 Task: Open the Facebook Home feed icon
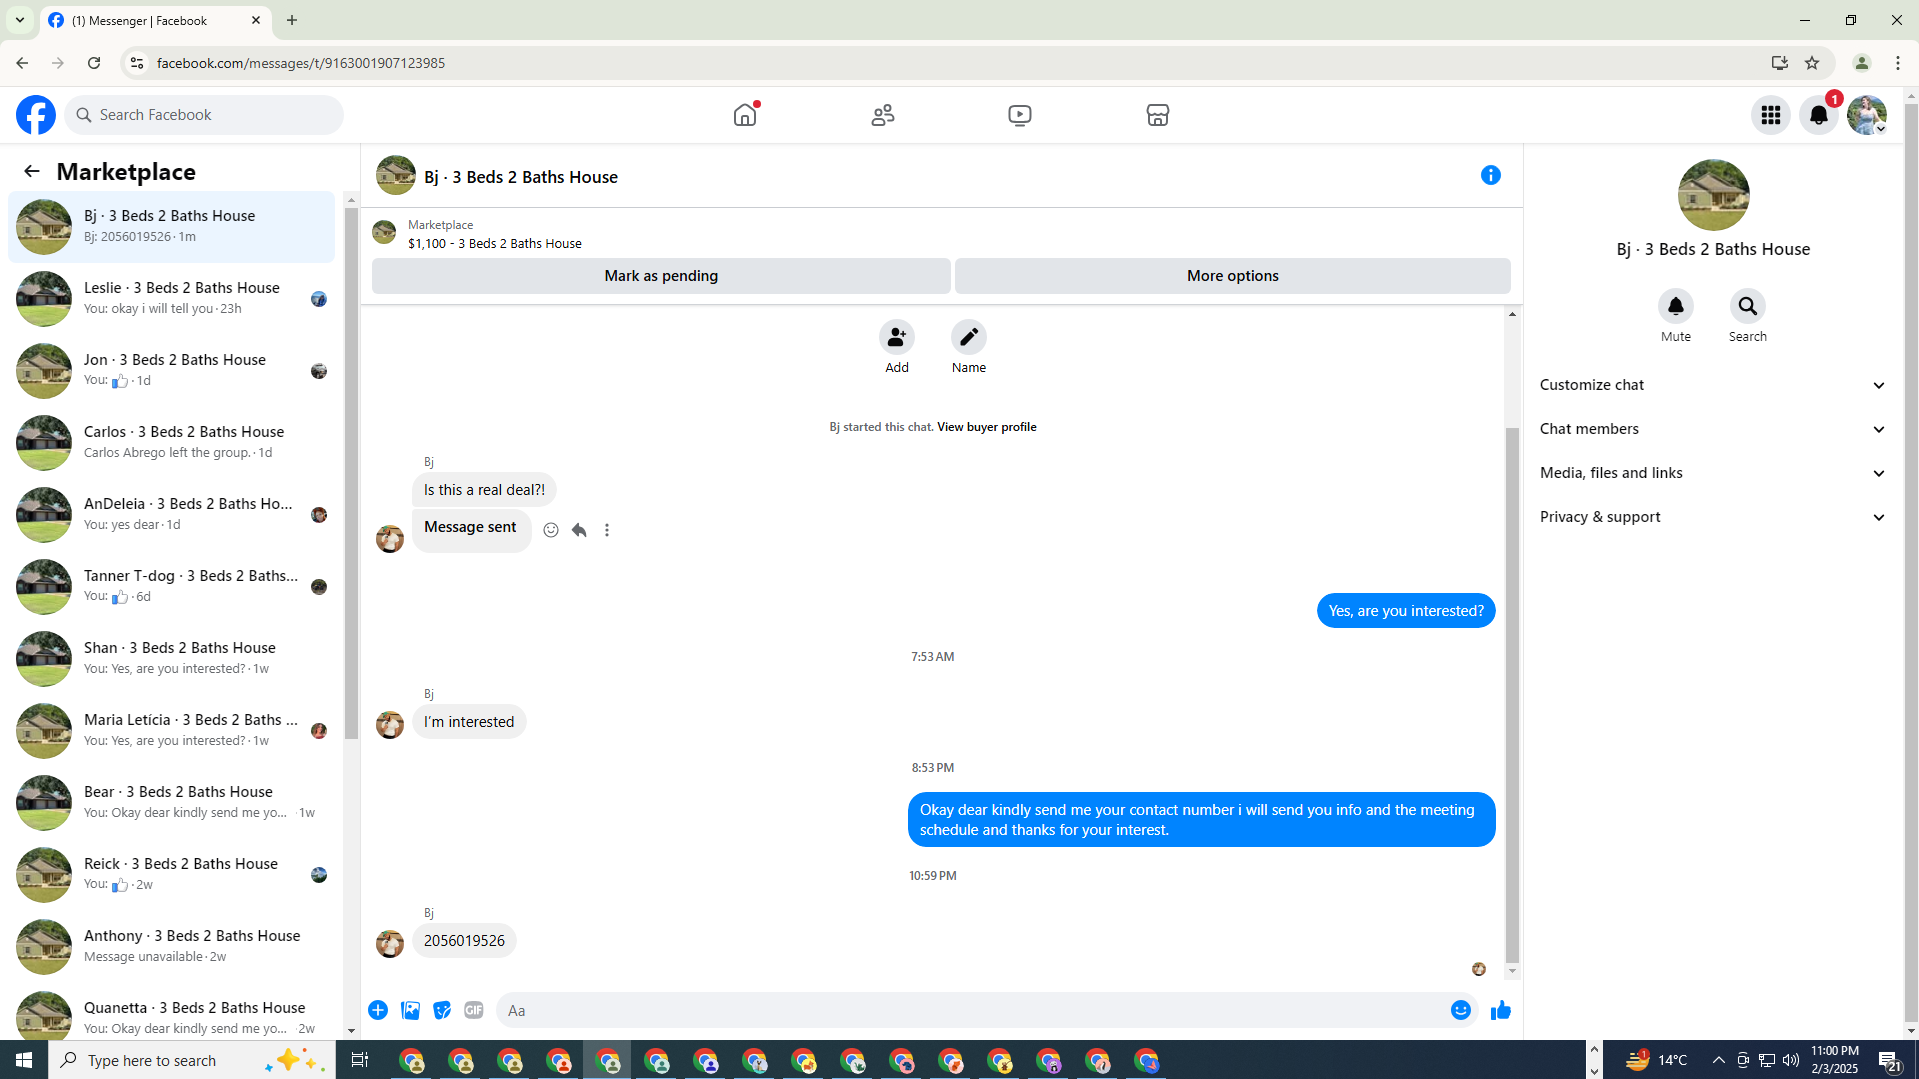745,115
